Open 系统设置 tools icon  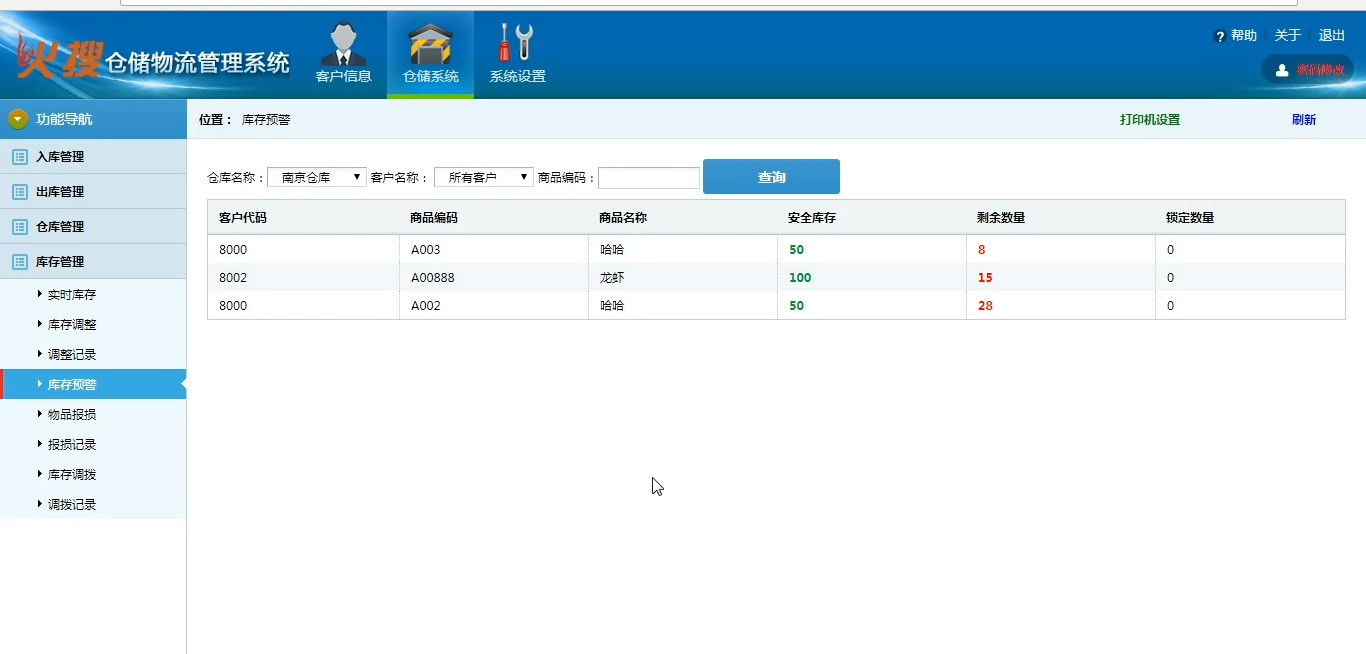point(516,43)
